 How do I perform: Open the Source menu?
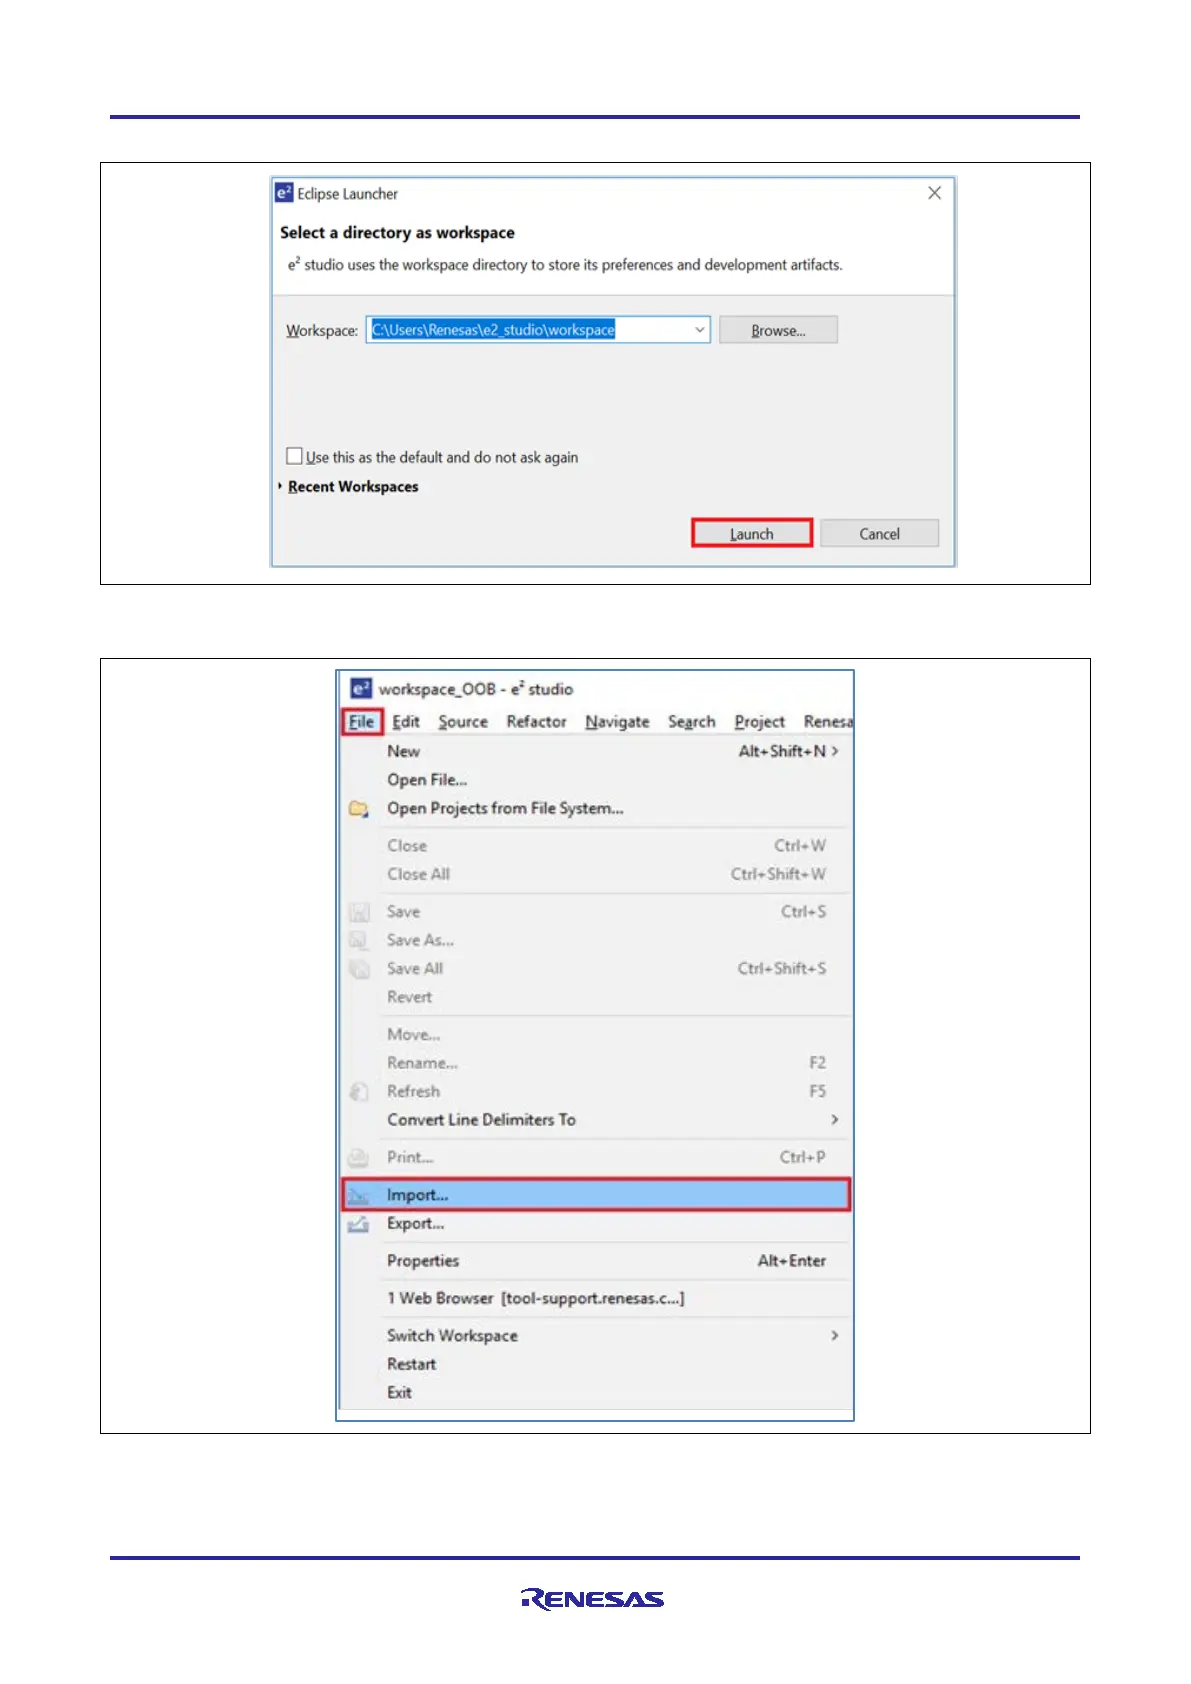click(x=463, y=721)
